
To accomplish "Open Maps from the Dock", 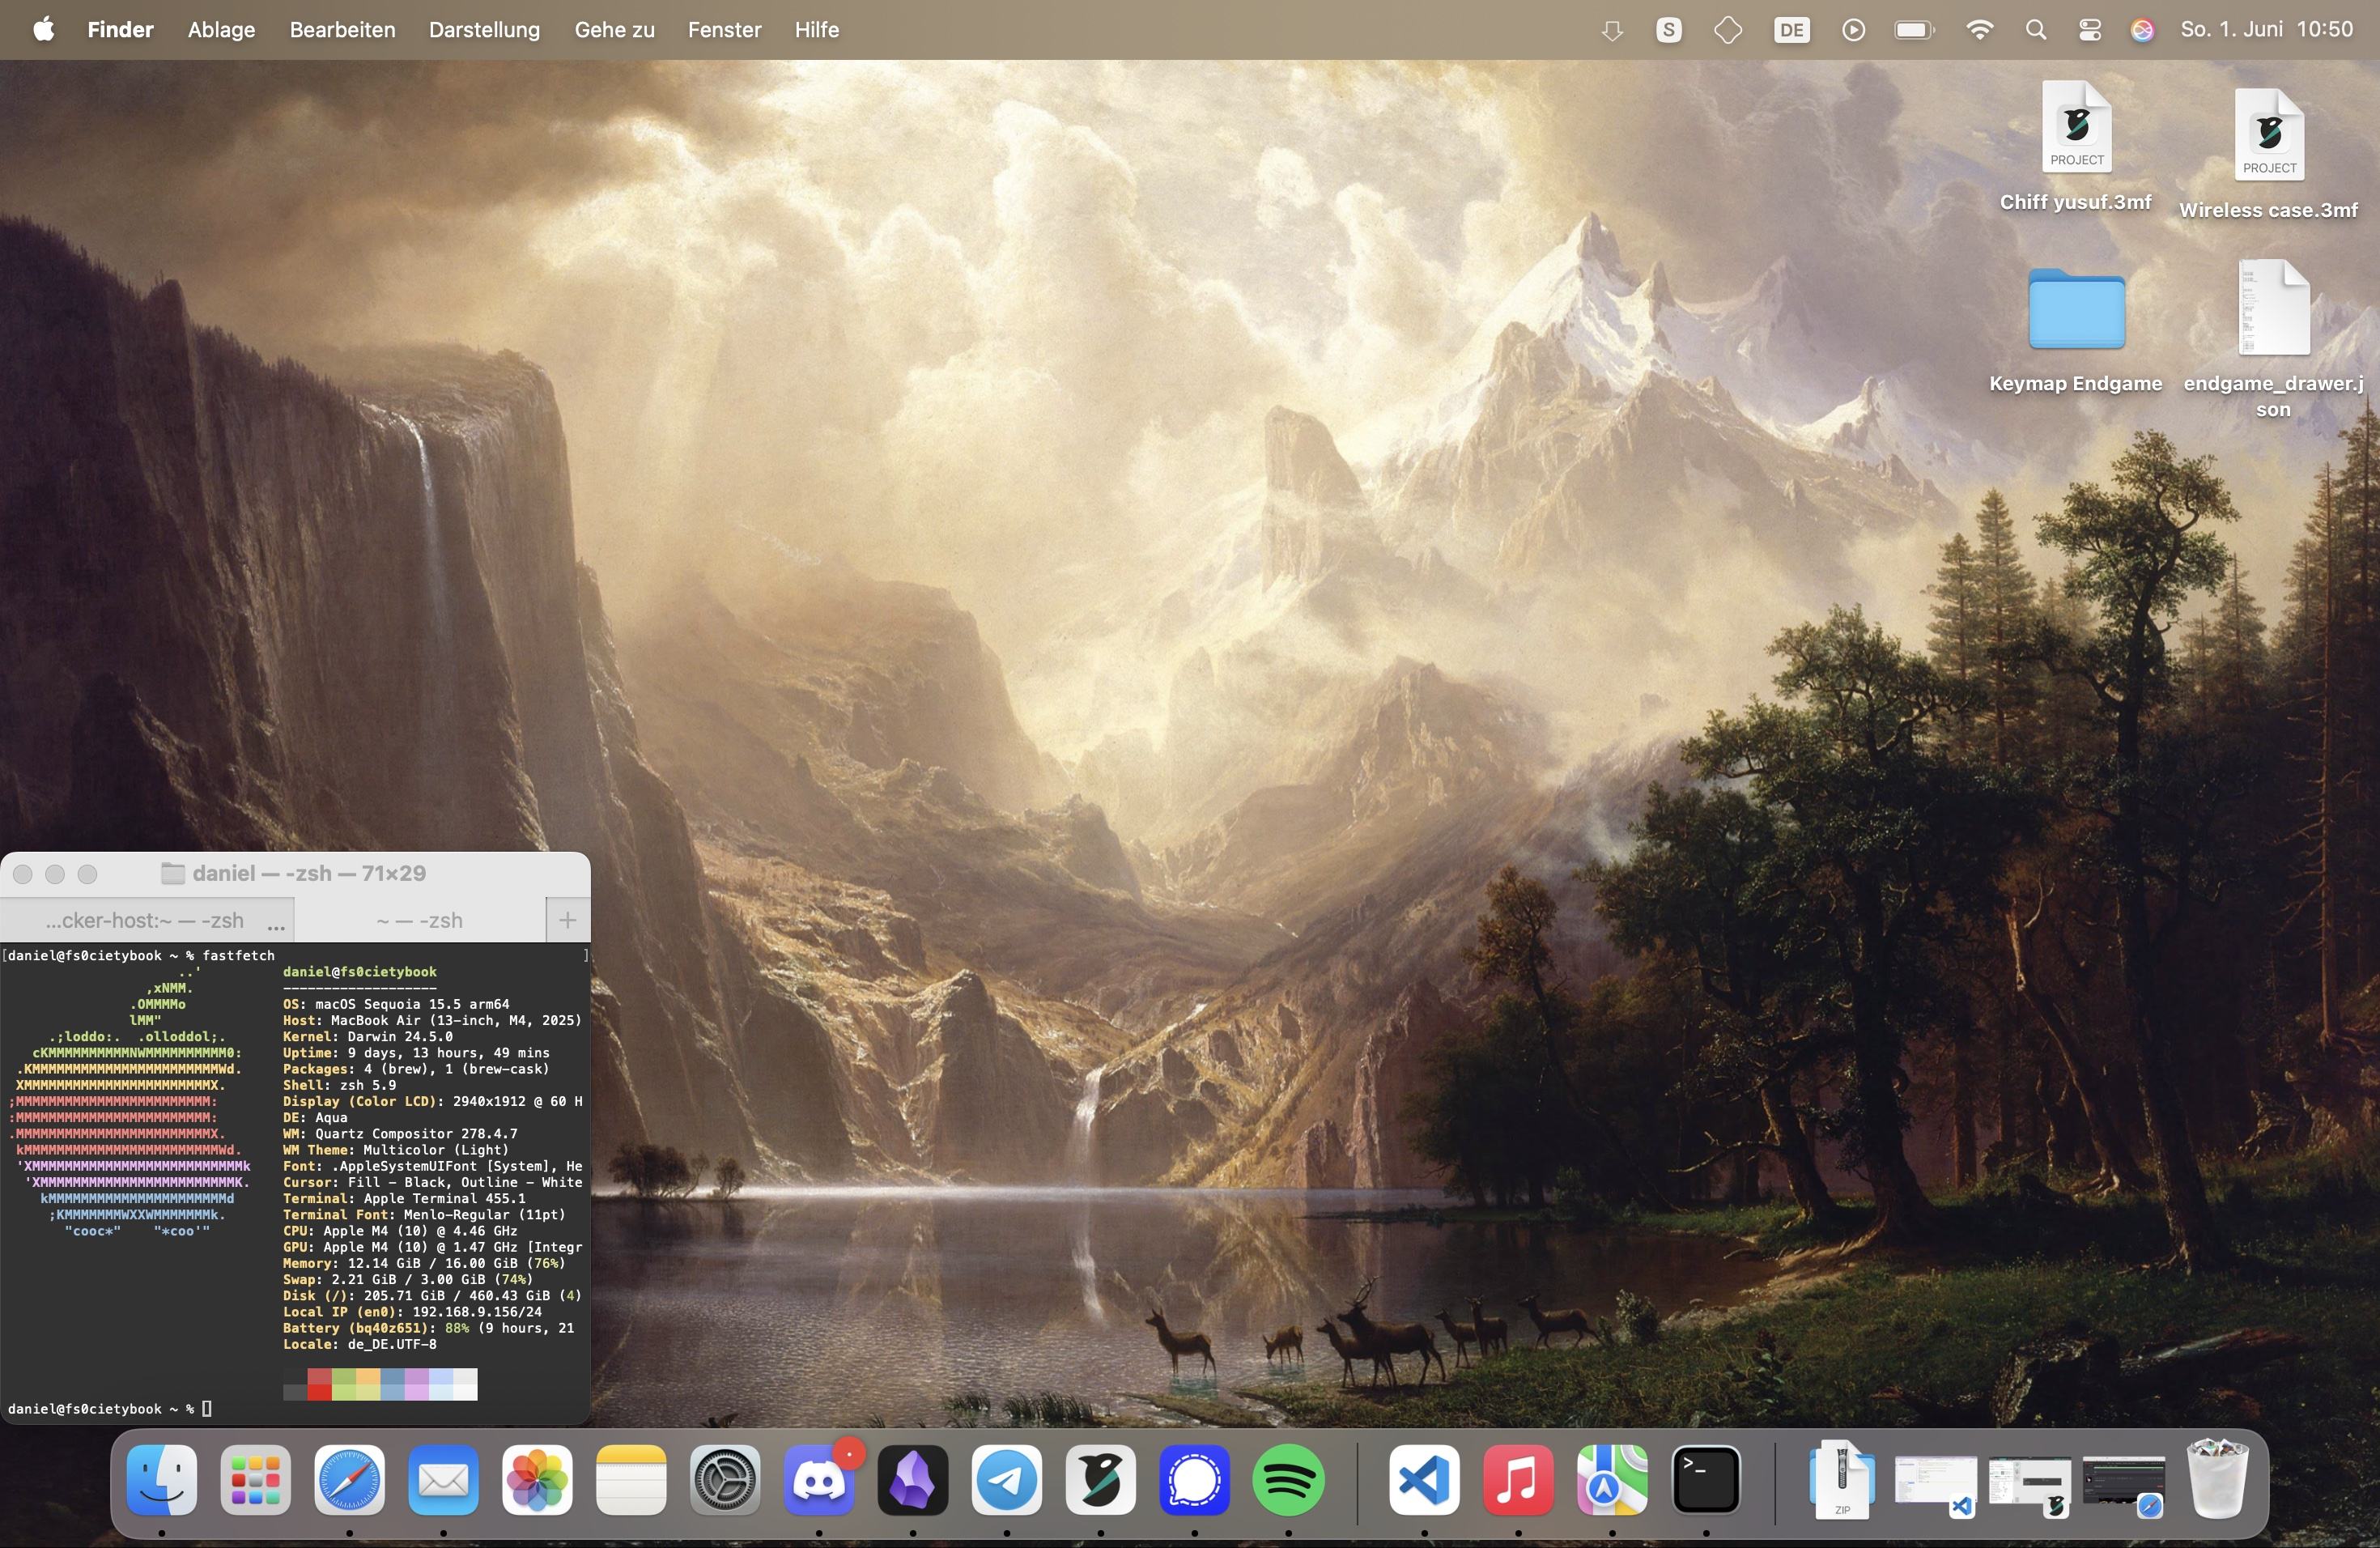I will pos(1612,1479).
